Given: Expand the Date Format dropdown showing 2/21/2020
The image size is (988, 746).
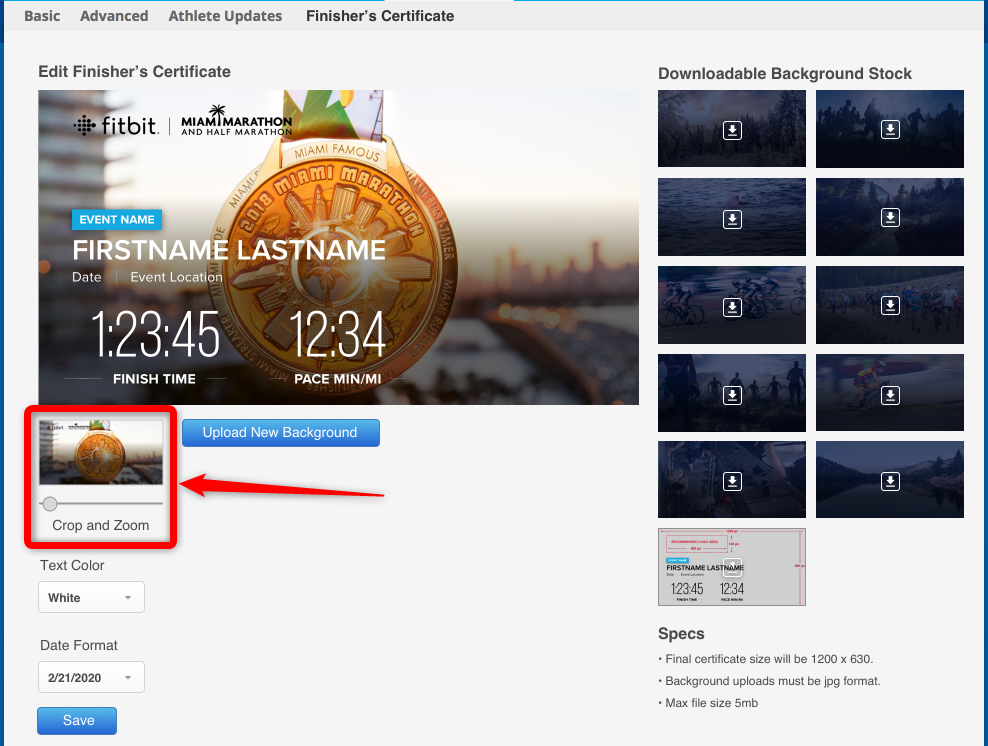Looking at the screenshot, I should tap(91, 677).
